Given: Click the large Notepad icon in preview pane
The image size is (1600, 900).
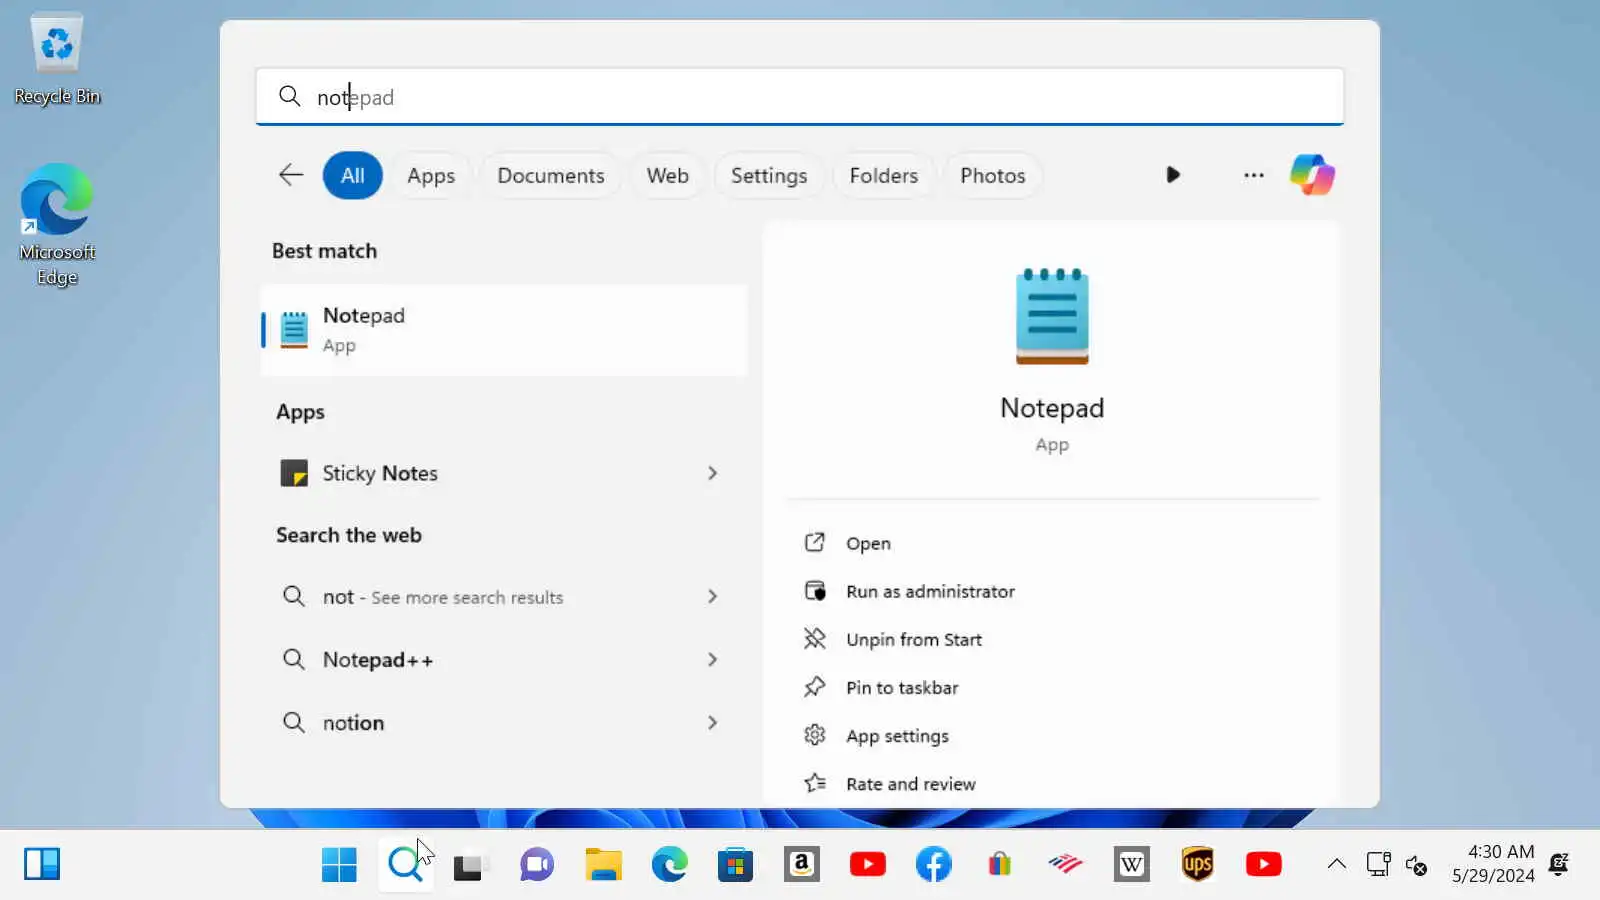Looking at the screenshot, I should [x=1052, y=316].
